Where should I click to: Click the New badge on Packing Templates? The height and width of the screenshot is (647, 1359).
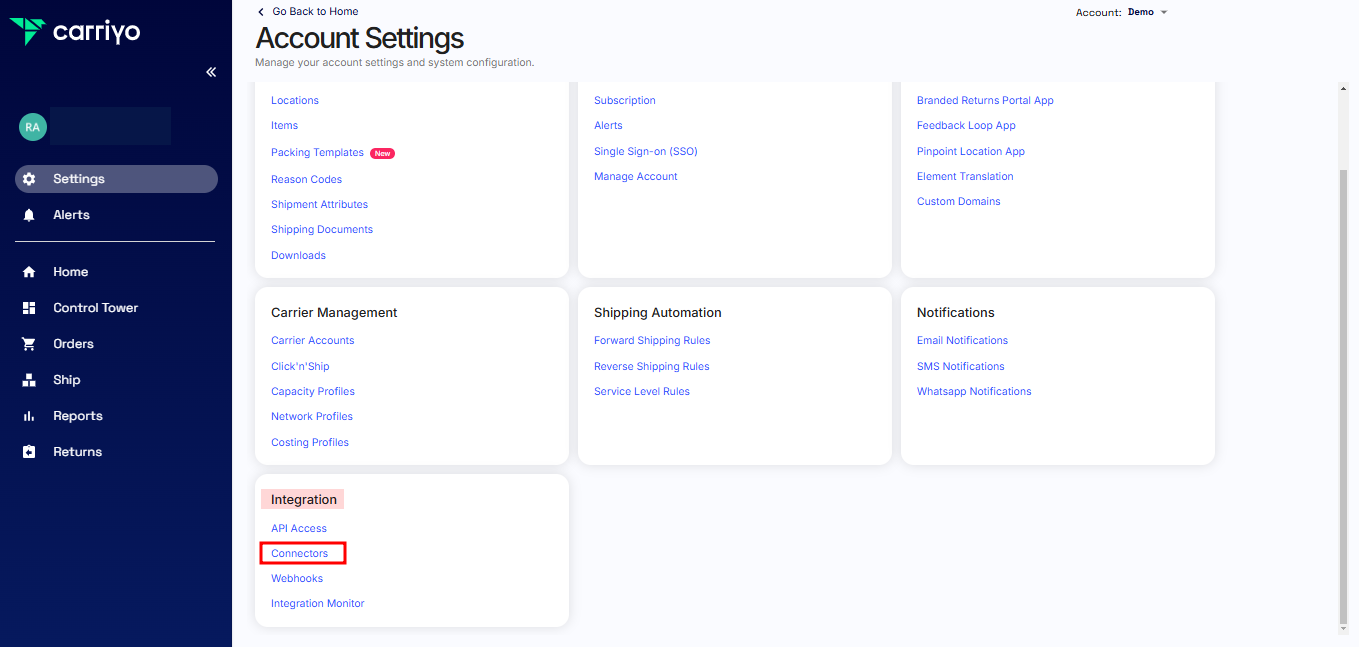point(382,154)
